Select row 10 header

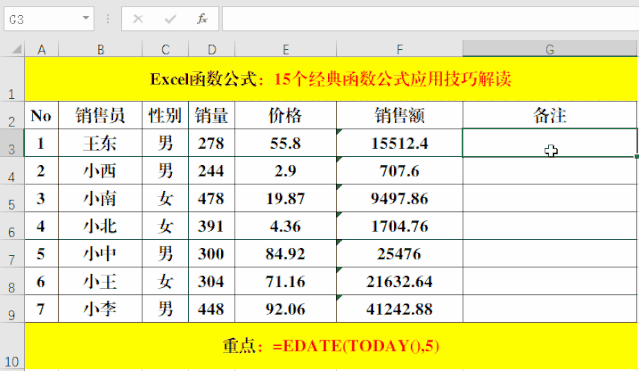12,346
